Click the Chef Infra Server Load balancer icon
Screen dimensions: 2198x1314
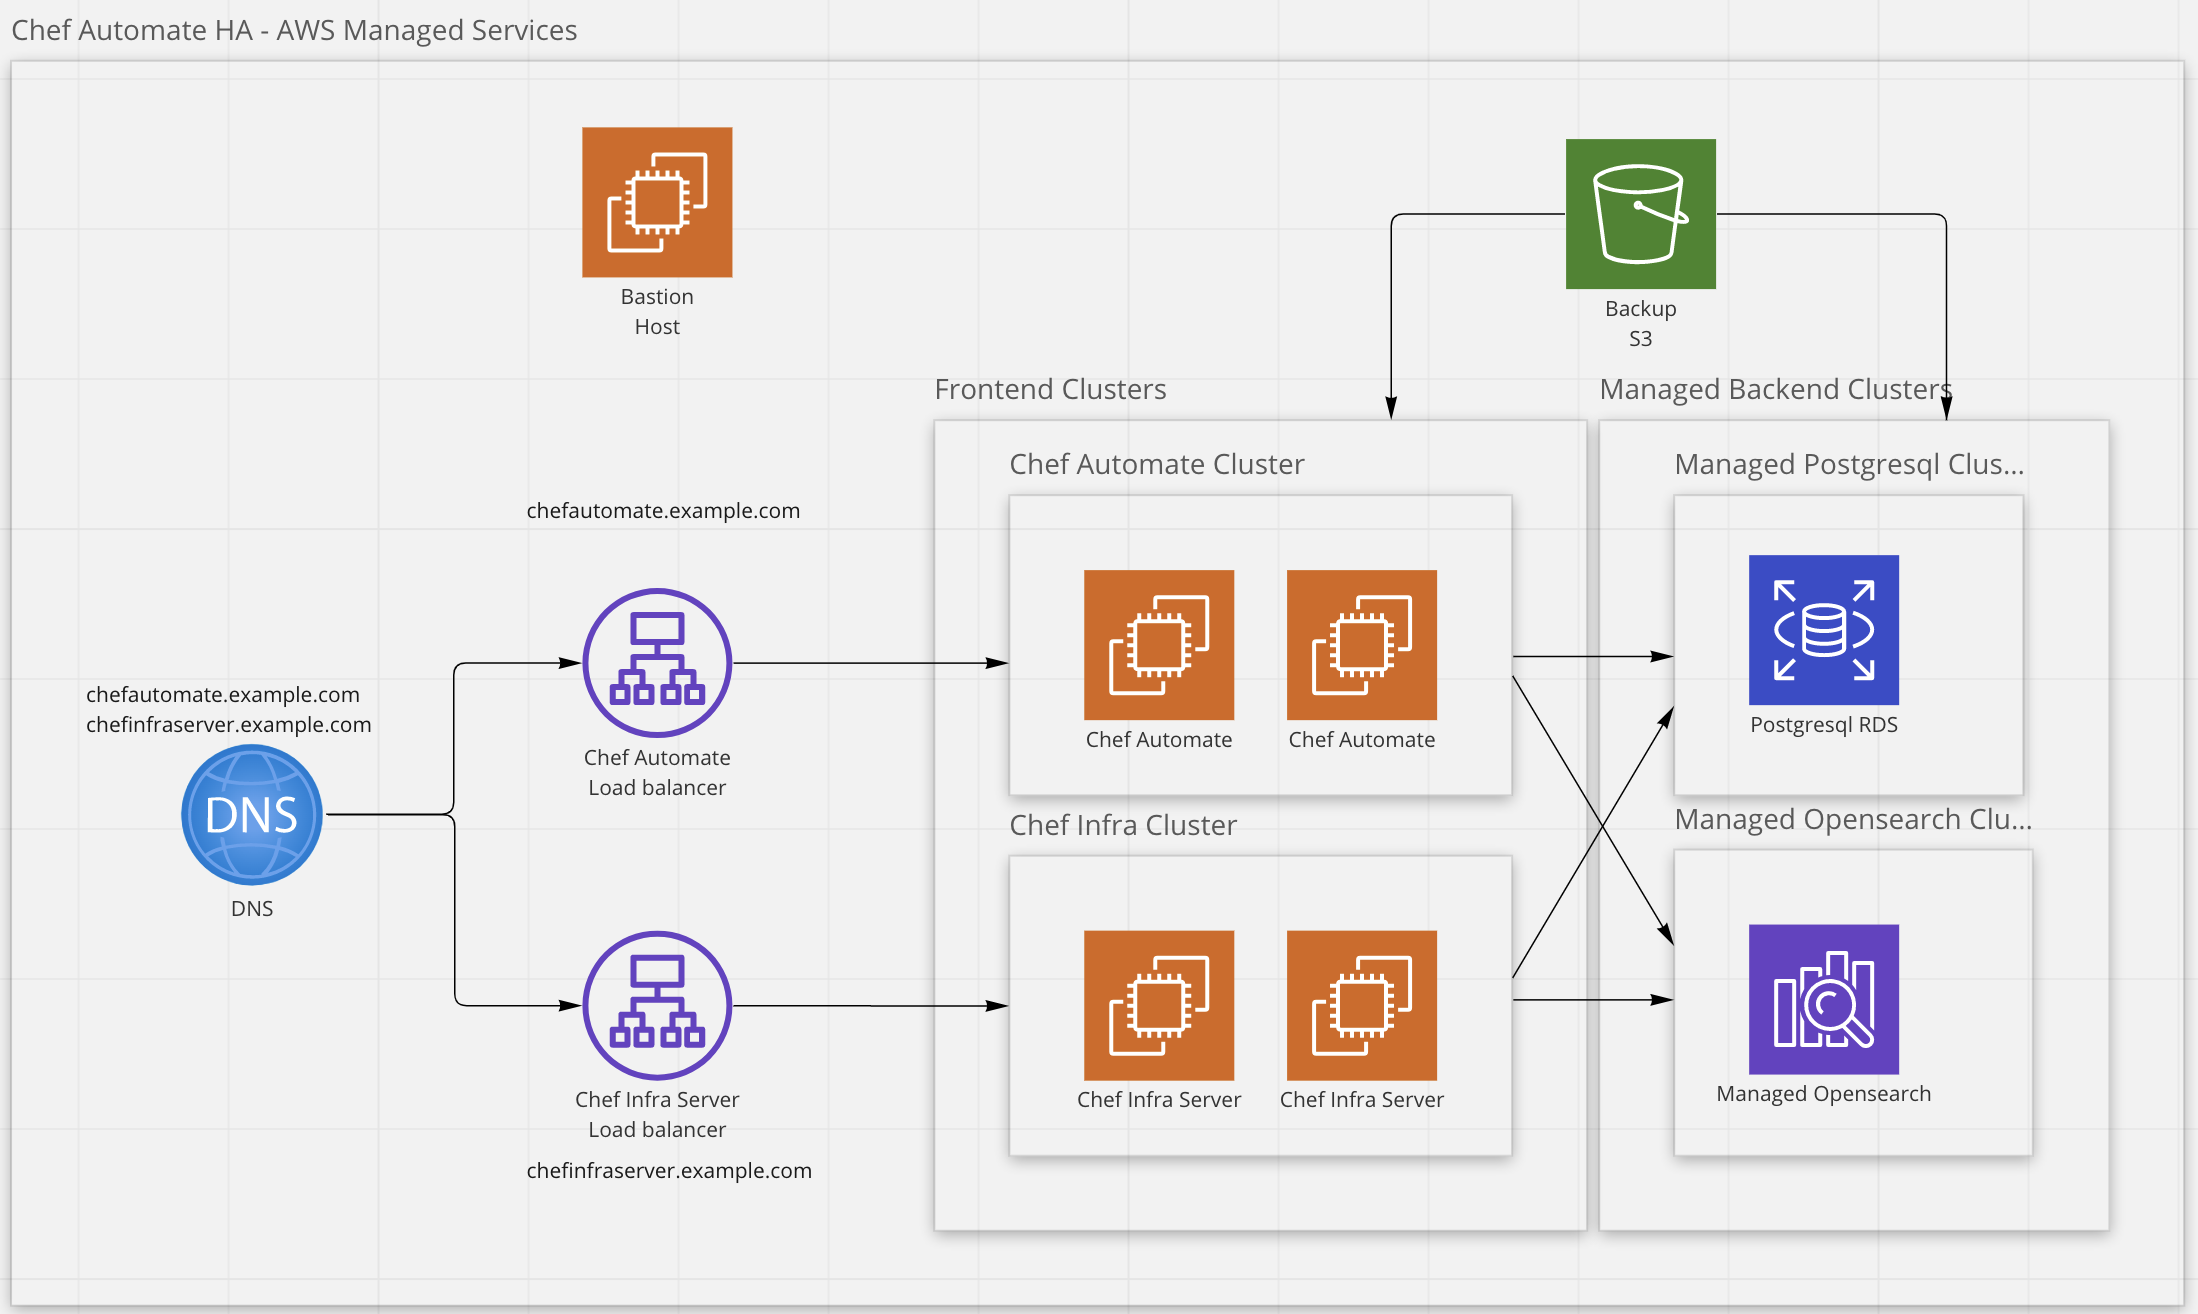click(x=657, y=1006)
